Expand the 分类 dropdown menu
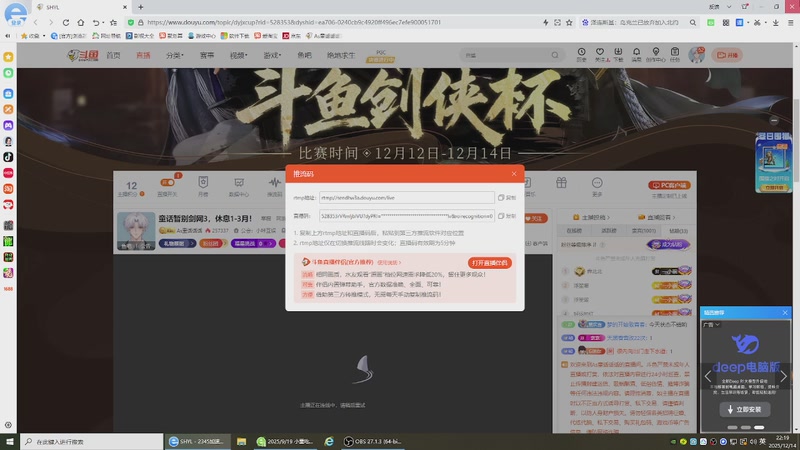Viewport: 800px width, 450px height. pos(174,55)
